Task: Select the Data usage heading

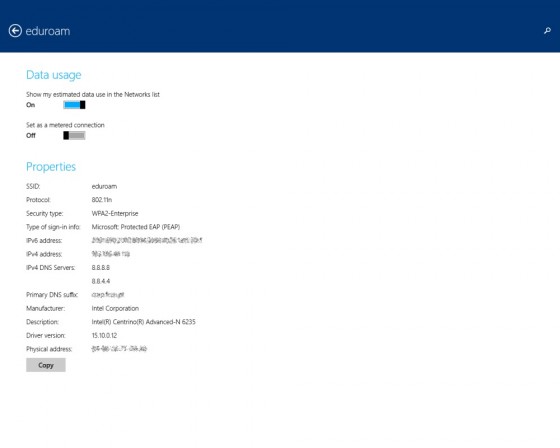Action: pos(54,75)
